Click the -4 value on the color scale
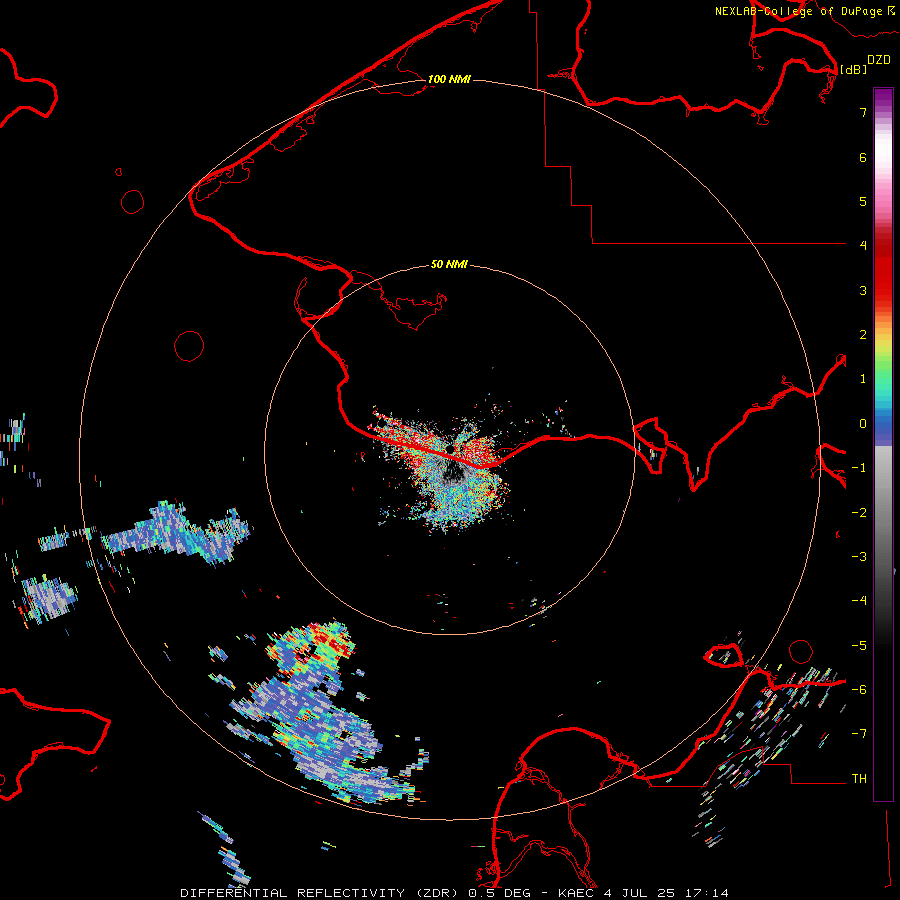The image size is (900, 900). [x=859, y=601]
